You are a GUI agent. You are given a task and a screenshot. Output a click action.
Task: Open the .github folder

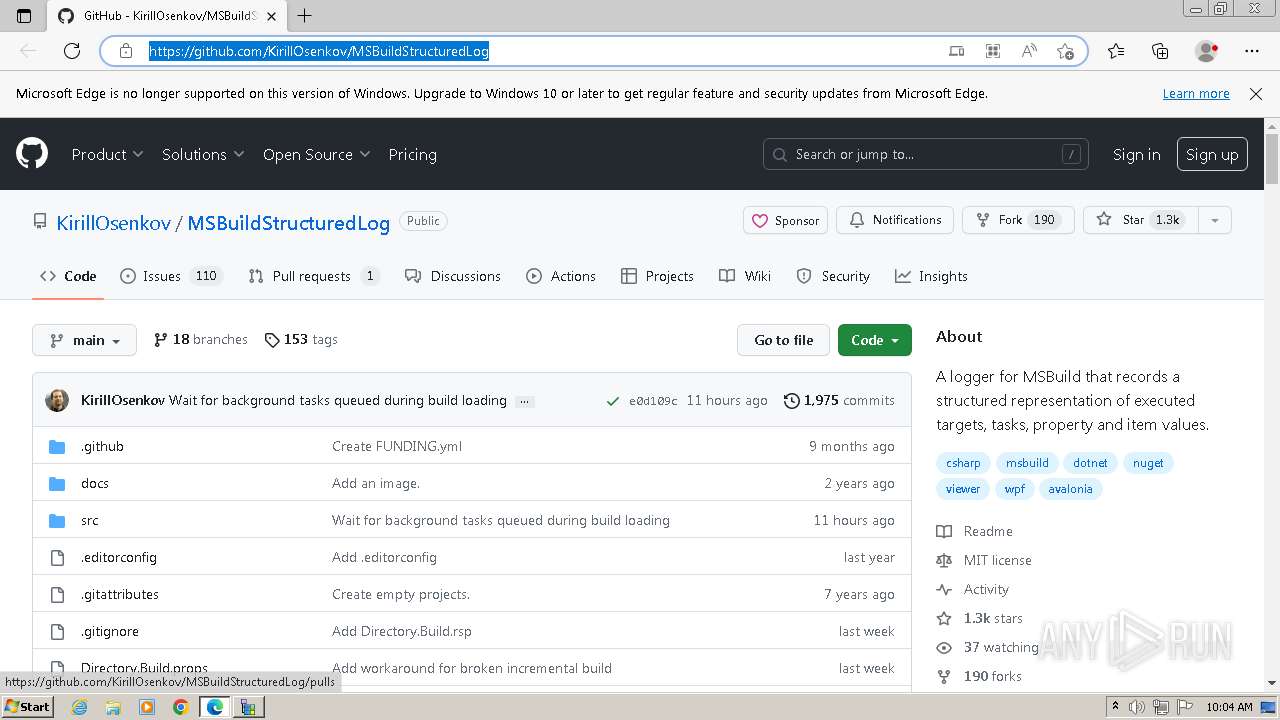[102, 446]
